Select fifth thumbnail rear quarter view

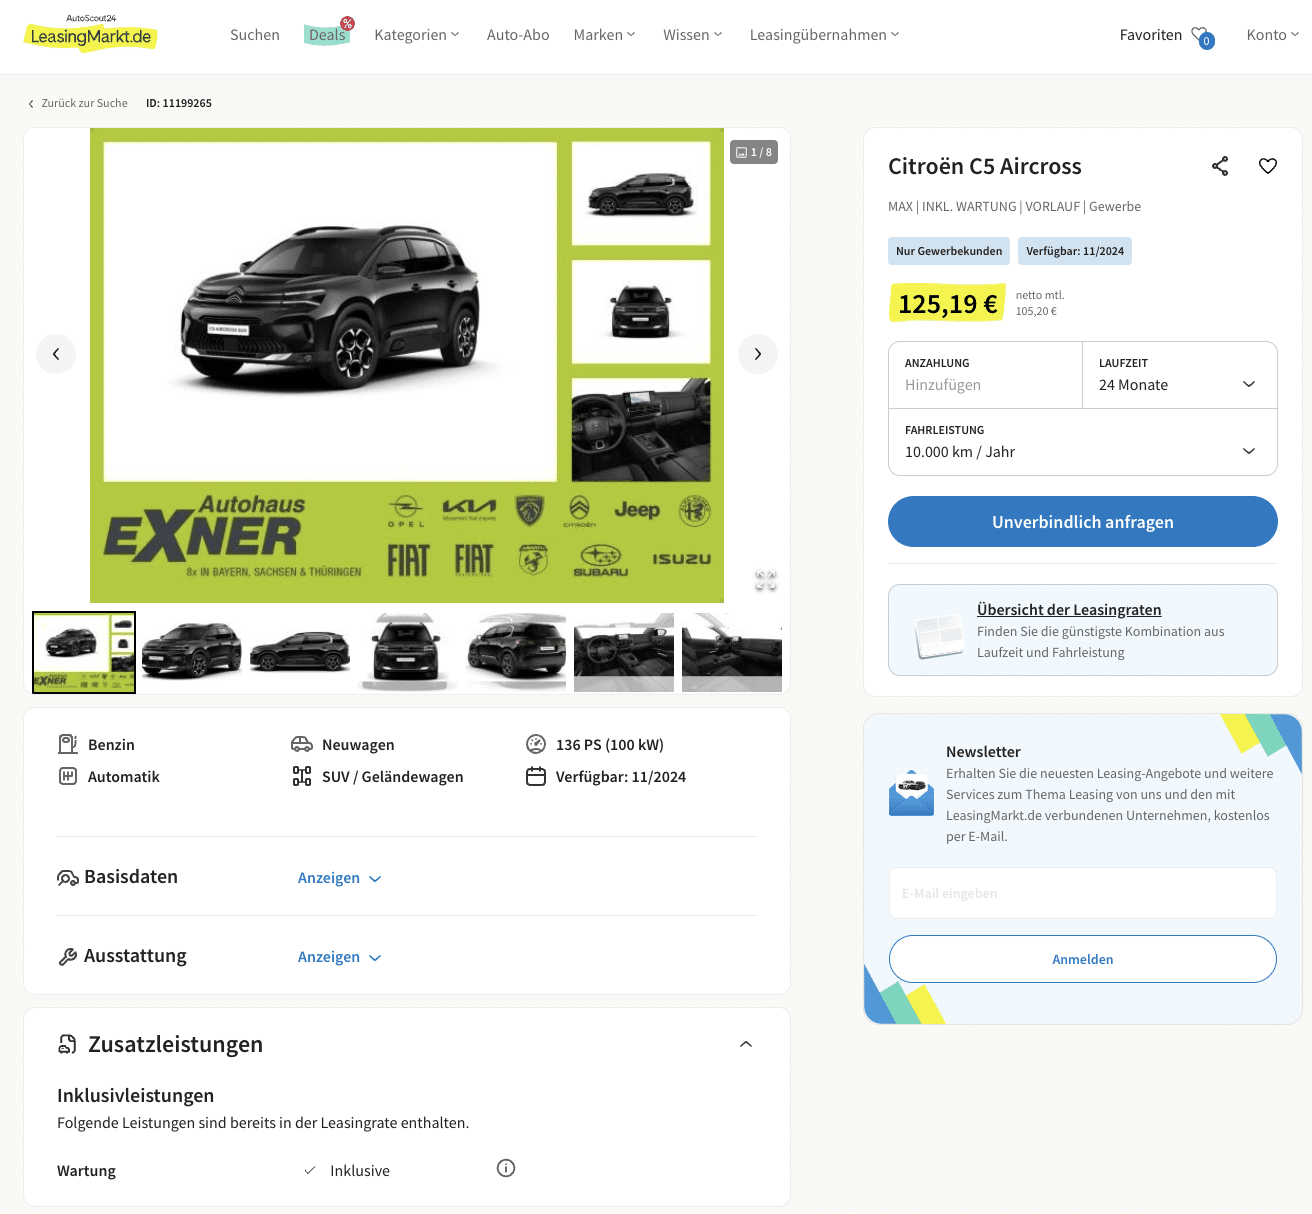(x=515, y=652)
